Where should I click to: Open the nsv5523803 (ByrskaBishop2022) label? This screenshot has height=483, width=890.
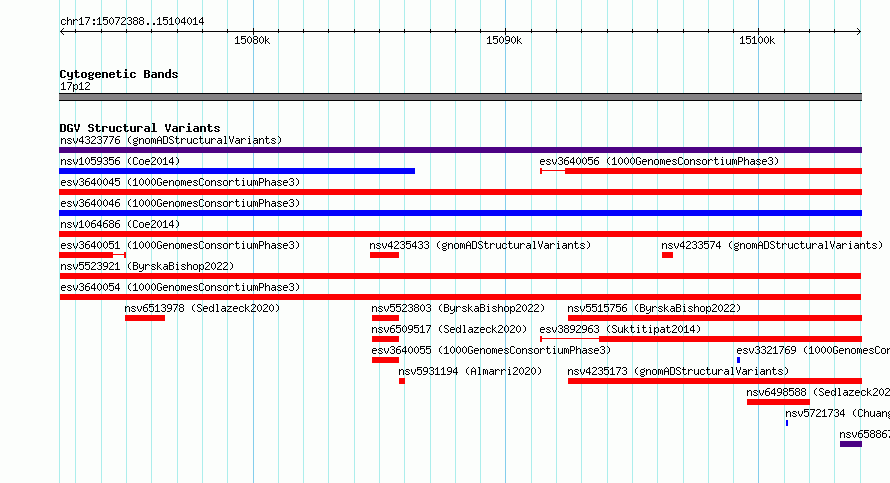click(x=458, y=308)
